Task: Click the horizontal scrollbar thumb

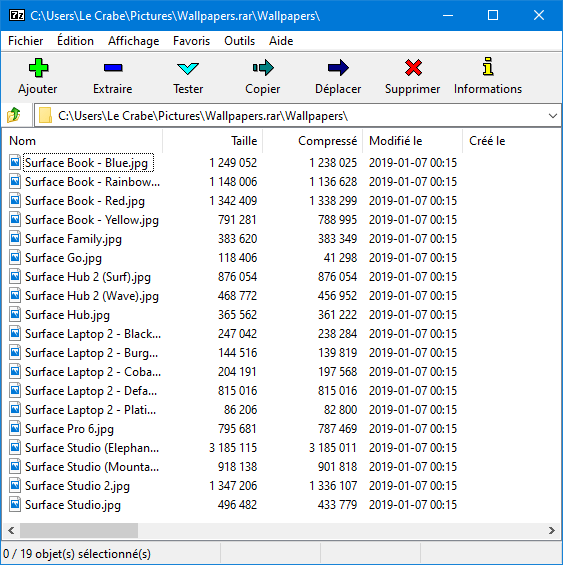Action: point(79,530)
